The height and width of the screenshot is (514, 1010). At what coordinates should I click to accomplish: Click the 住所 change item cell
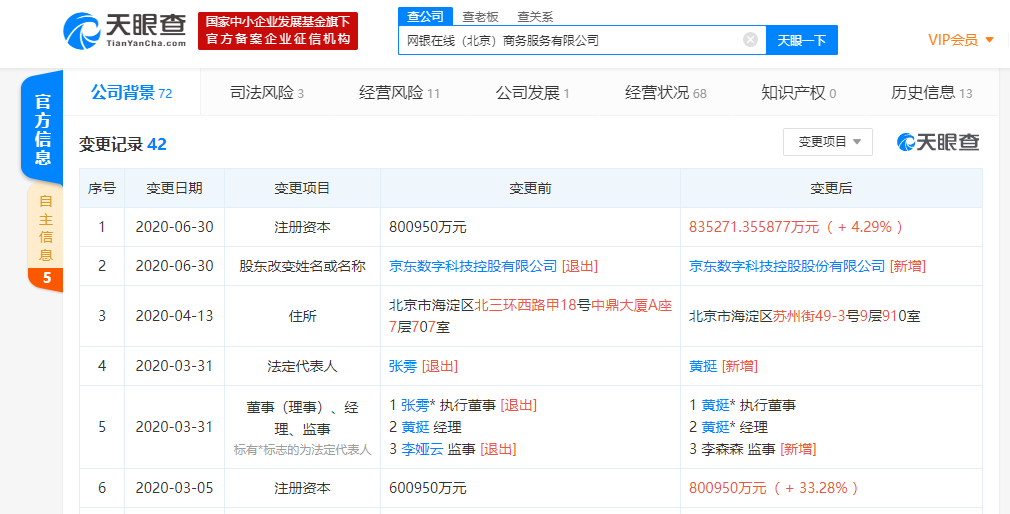tap(303, 316)
